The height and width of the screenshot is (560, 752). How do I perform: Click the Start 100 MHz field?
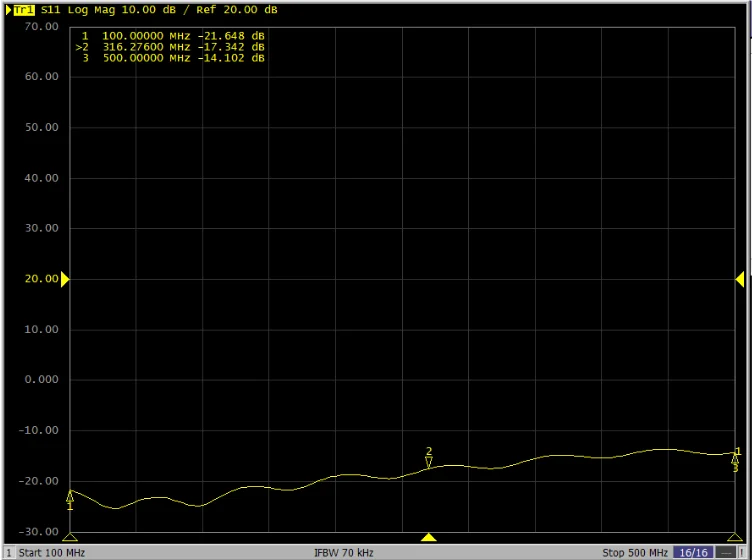(x=52, y=553)
